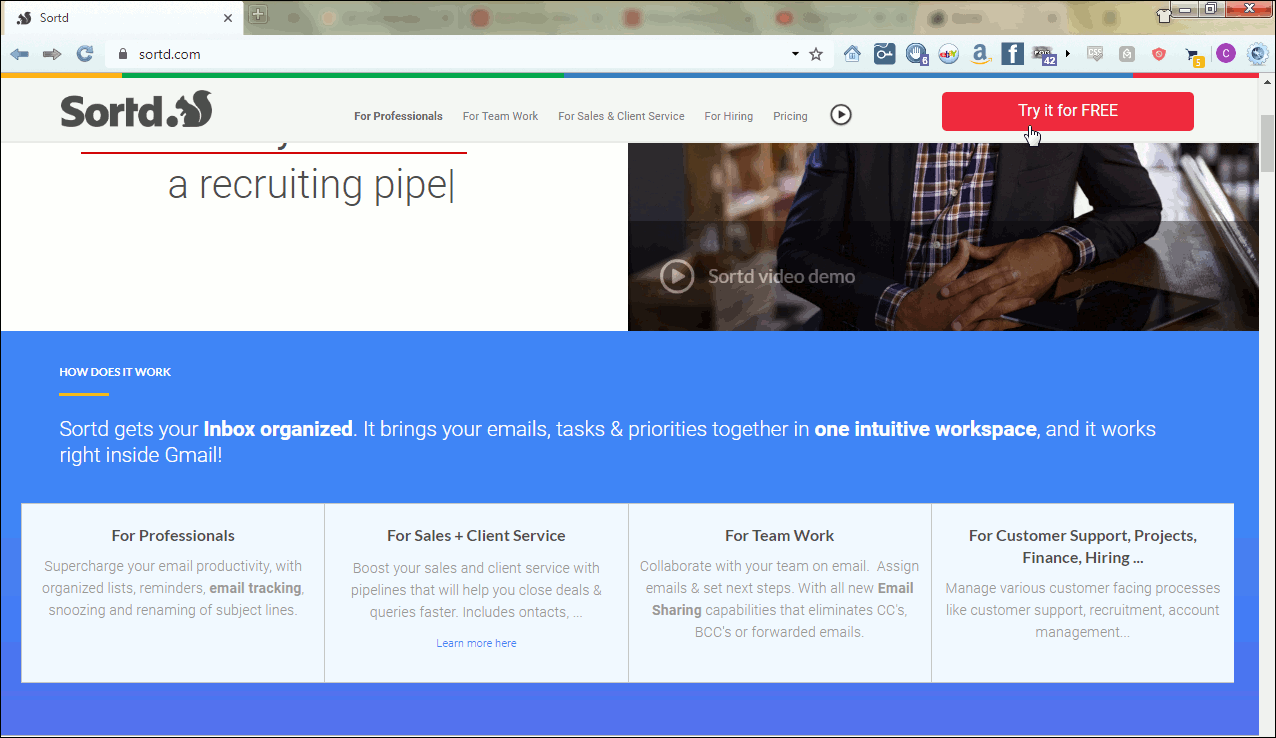Open the For Hiring nav item
The image size is (1276, 738).
[728, 116]
